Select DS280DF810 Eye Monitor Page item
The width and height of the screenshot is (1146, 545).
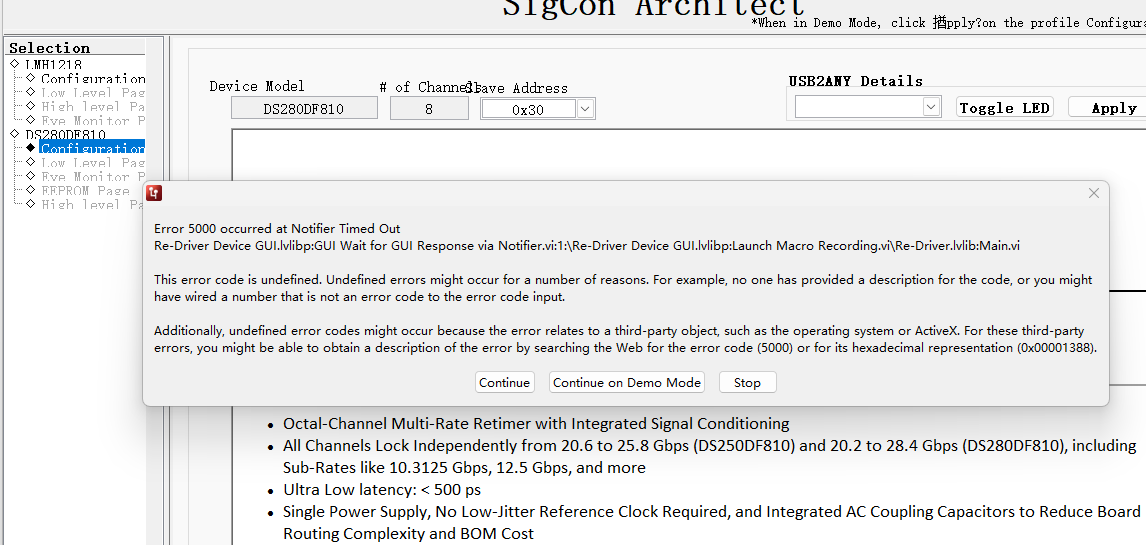point(92,176)
